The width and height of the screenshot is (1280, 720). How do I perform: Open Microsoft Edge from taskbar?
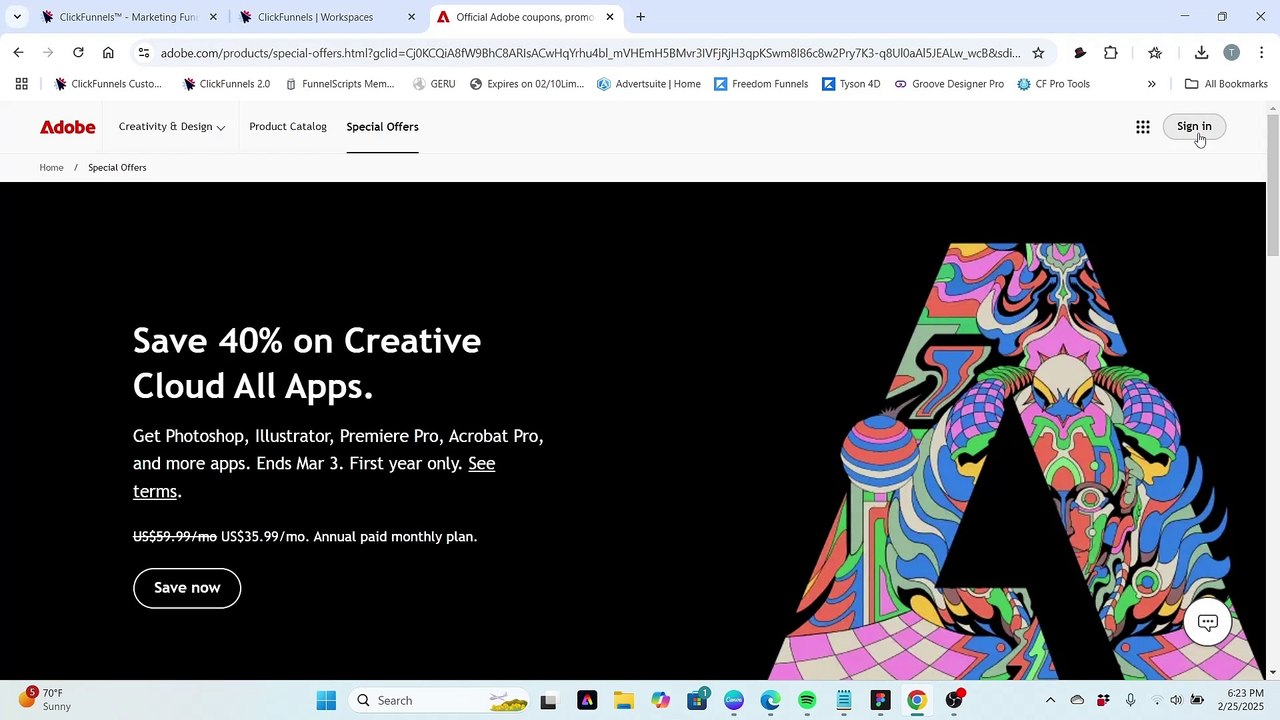770,700
